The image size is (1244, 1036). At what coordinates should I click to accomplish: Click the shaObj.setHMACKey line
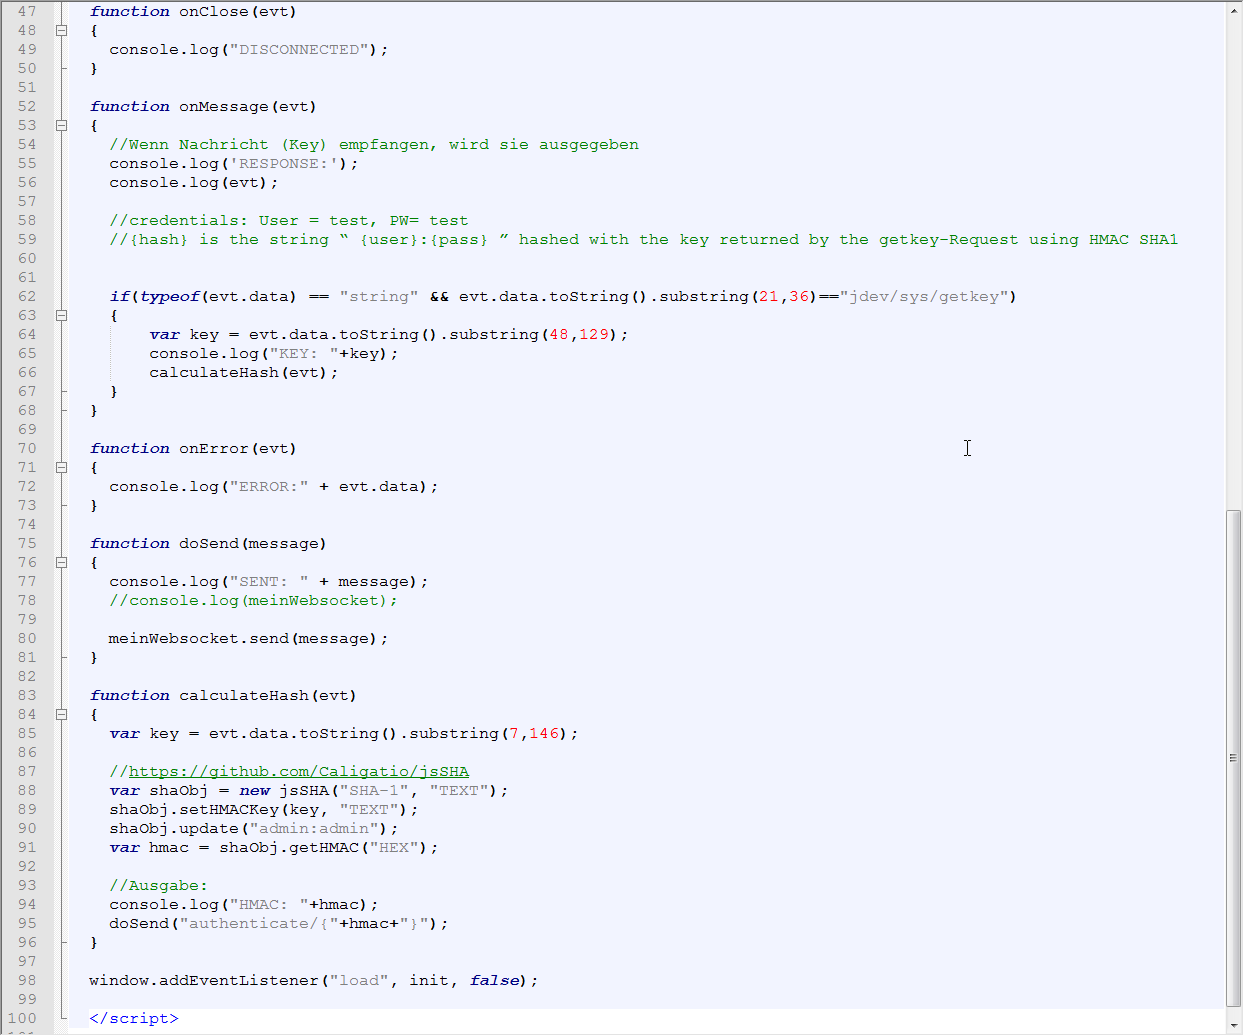tap(264, 809)
